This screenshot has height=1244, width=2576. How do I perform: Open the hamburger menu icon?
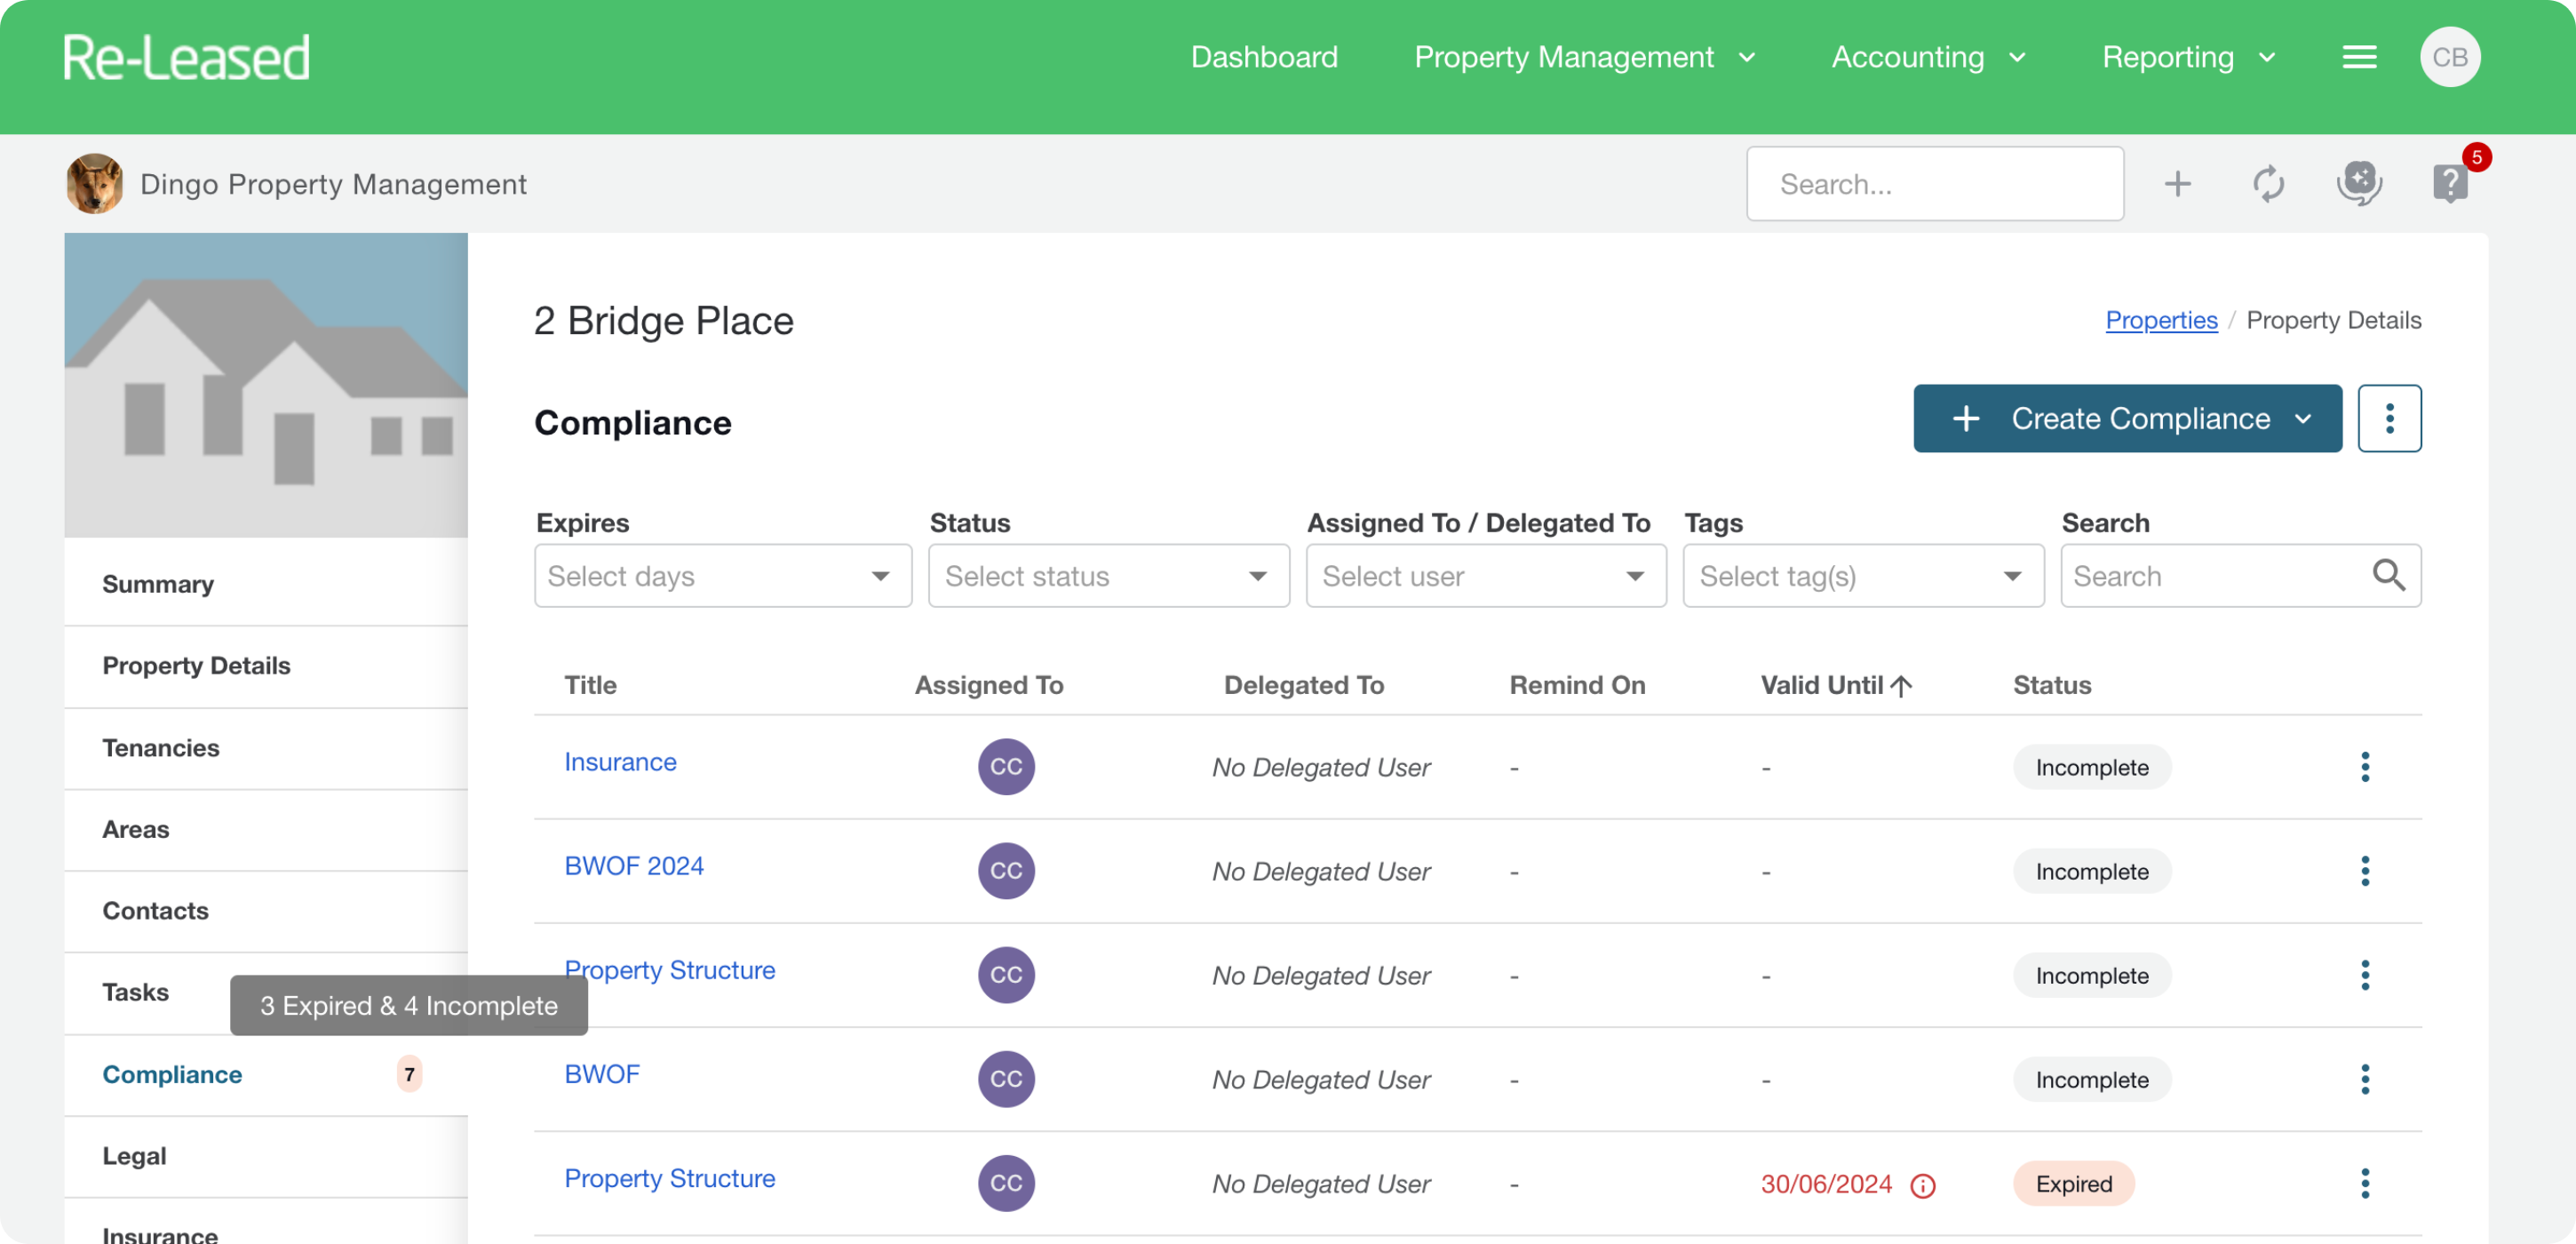click(2359, 57)
